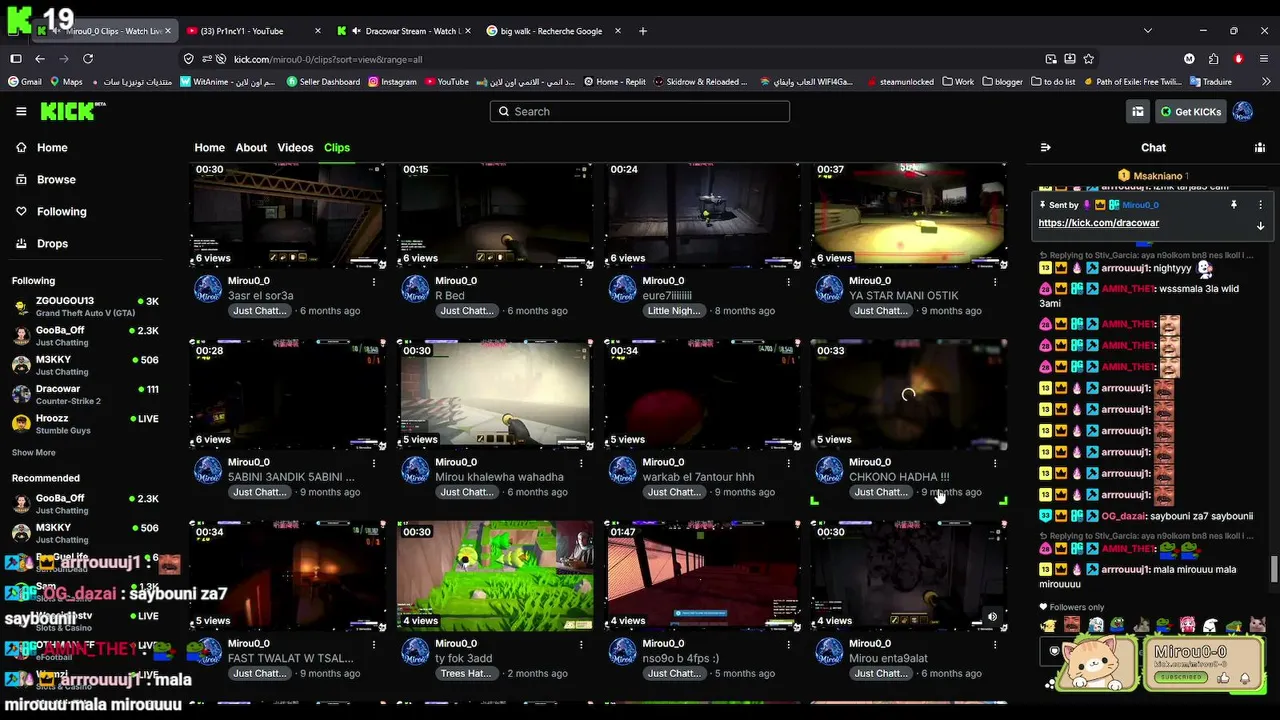Expand the pinned message down arrow
This screenshot has height=720, width=1280.
1260,225
